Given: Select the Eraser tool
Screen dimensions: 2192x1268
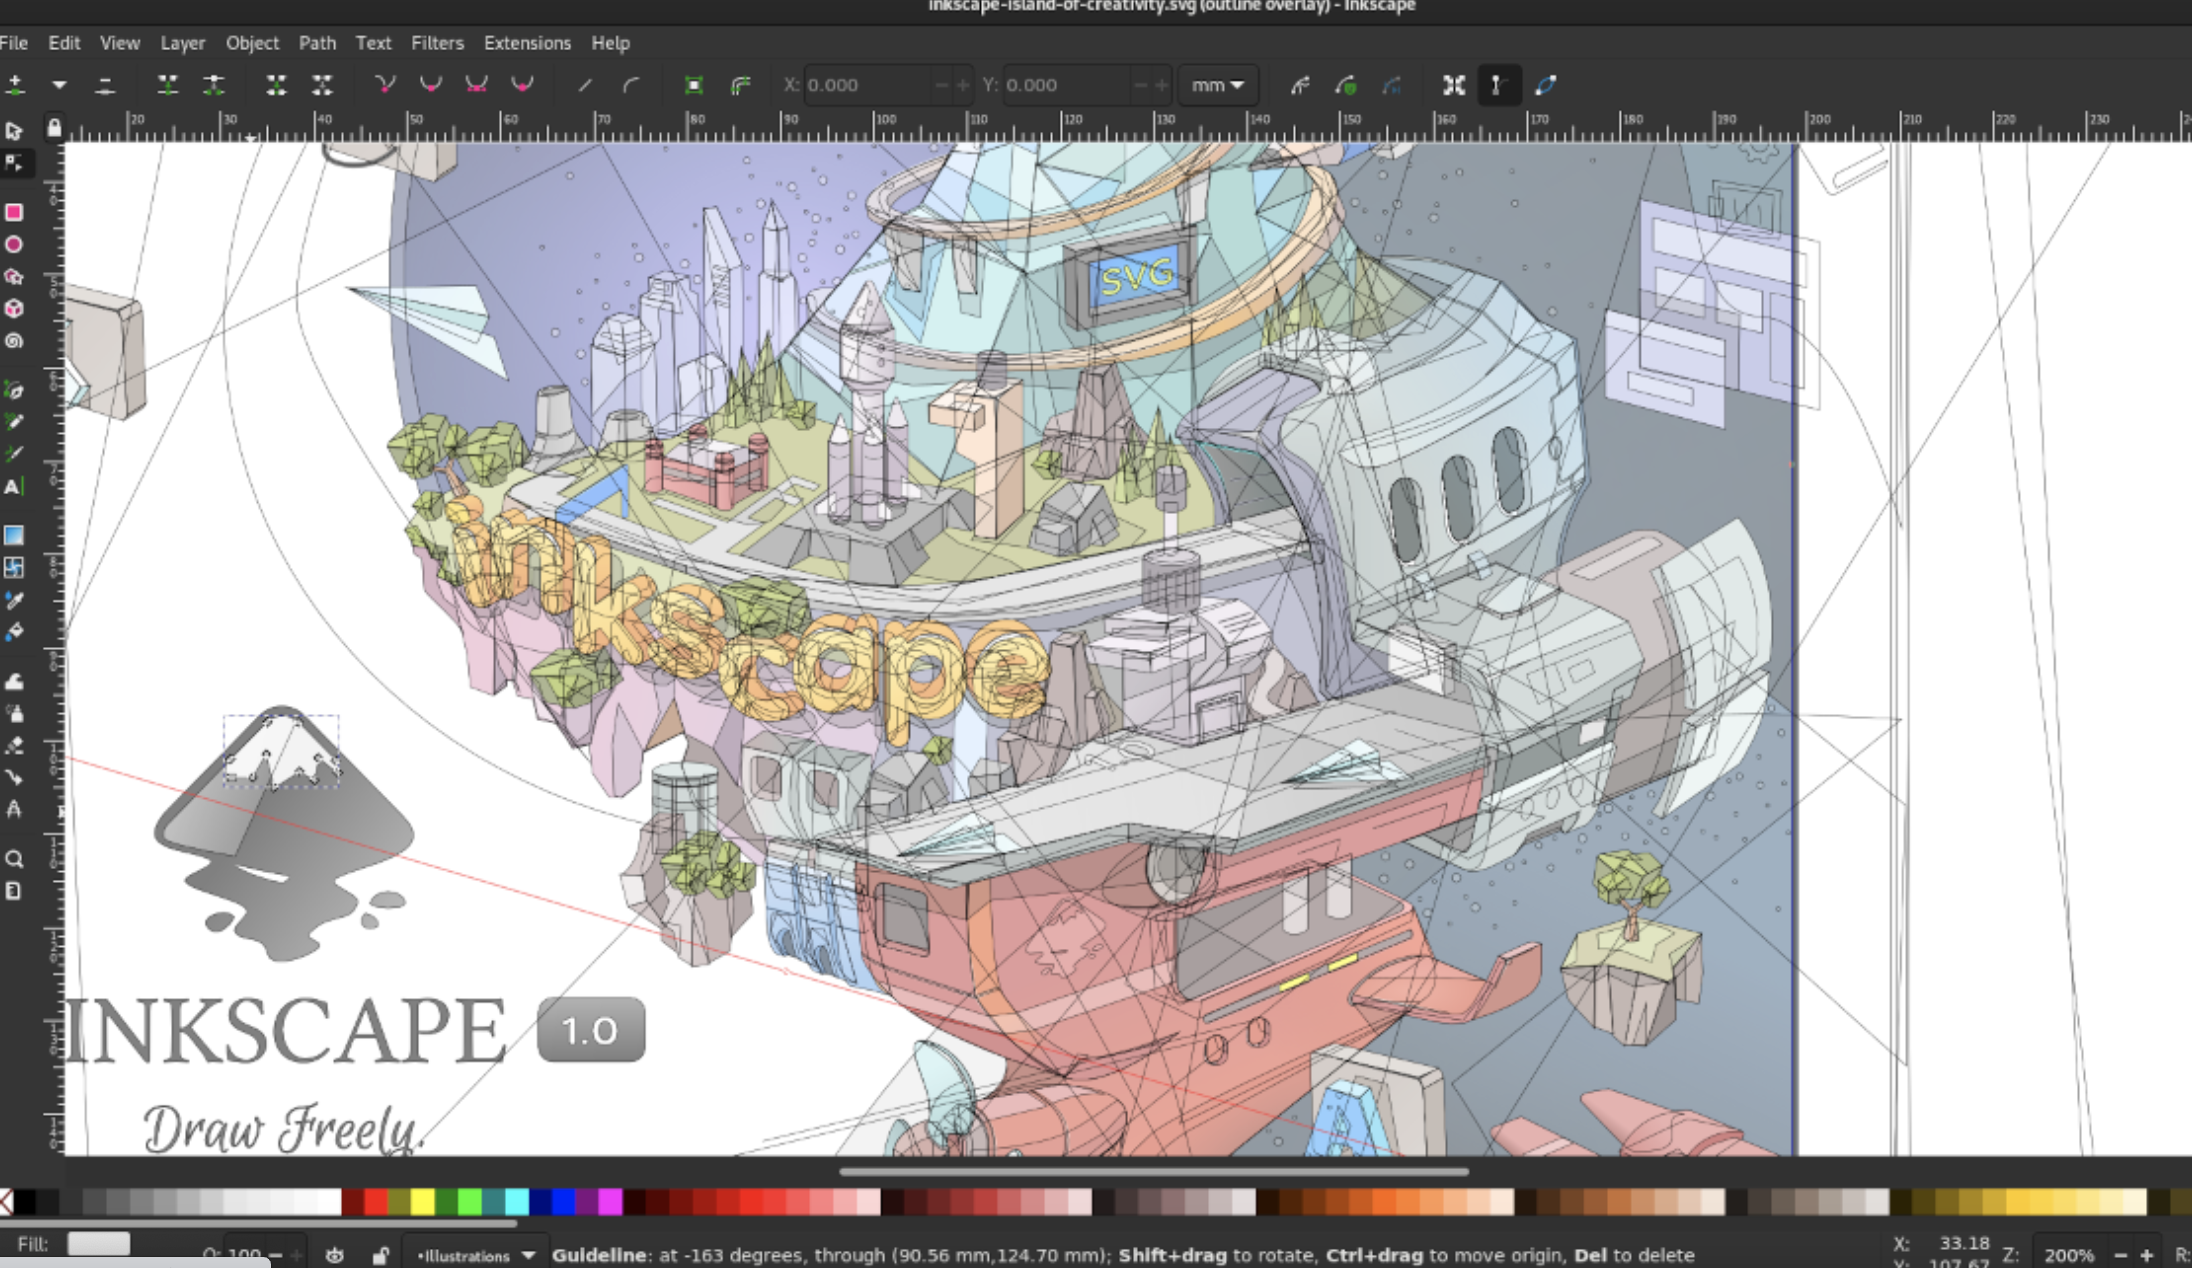Looking at the screenshot, I should click(14, 745).
